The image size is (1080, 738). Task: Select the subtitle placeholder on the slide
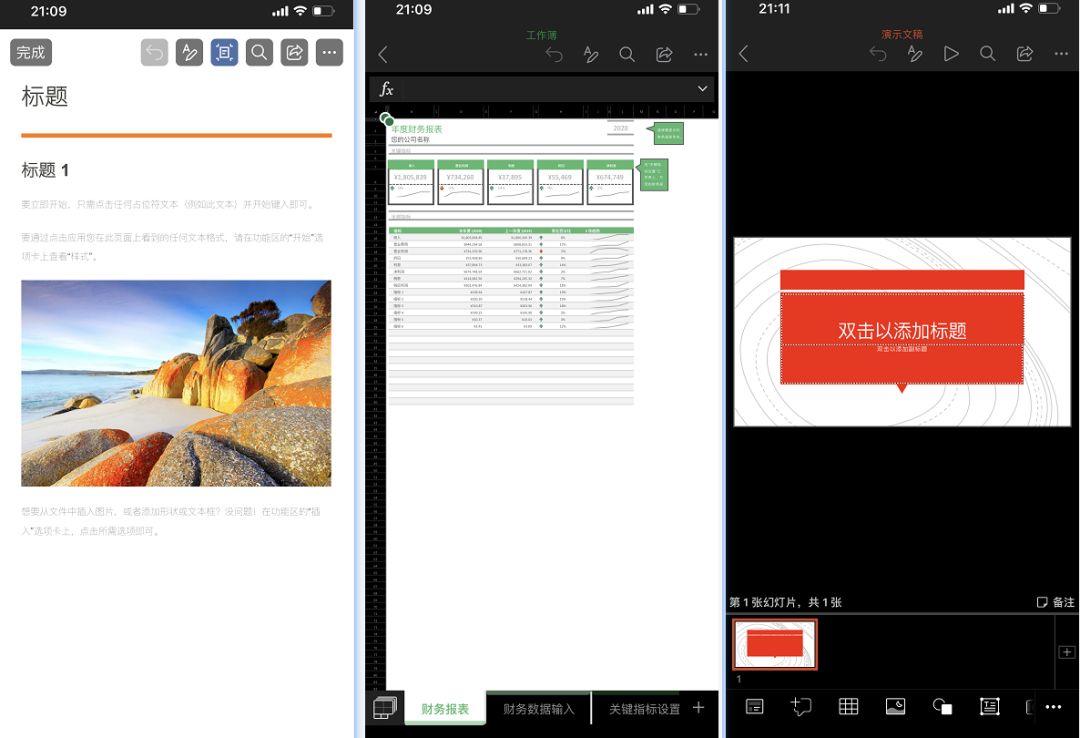click(x=902, y=364)
